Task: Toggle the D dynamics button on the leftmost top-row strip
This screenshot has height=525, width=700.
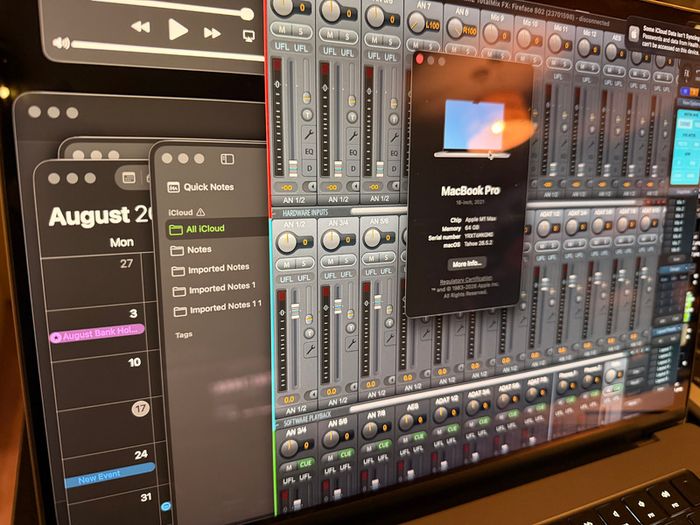Action: click(309, 169)
